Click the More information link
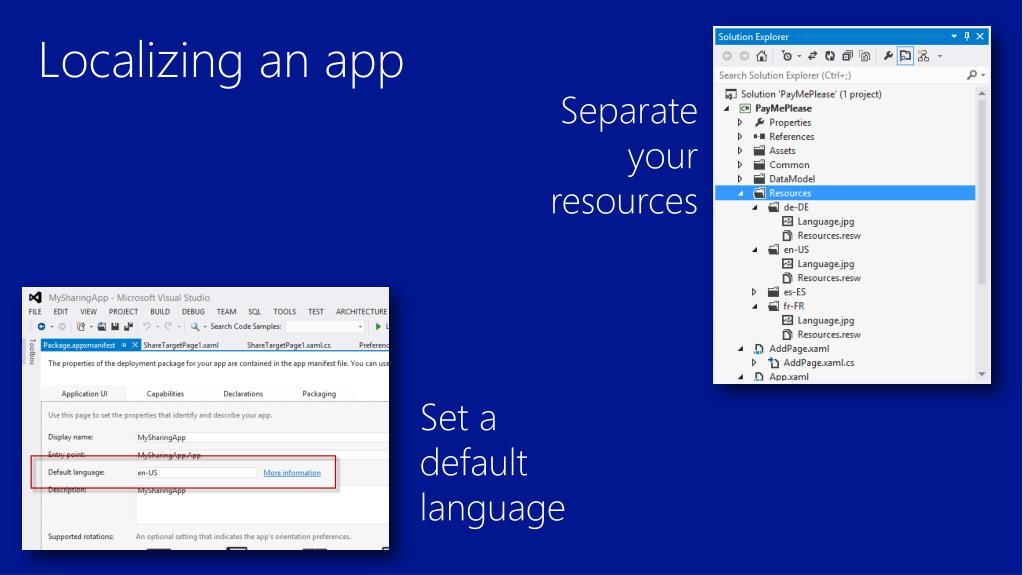Image resolution: width=1023 pixels, height=575 pixels. 292,473
